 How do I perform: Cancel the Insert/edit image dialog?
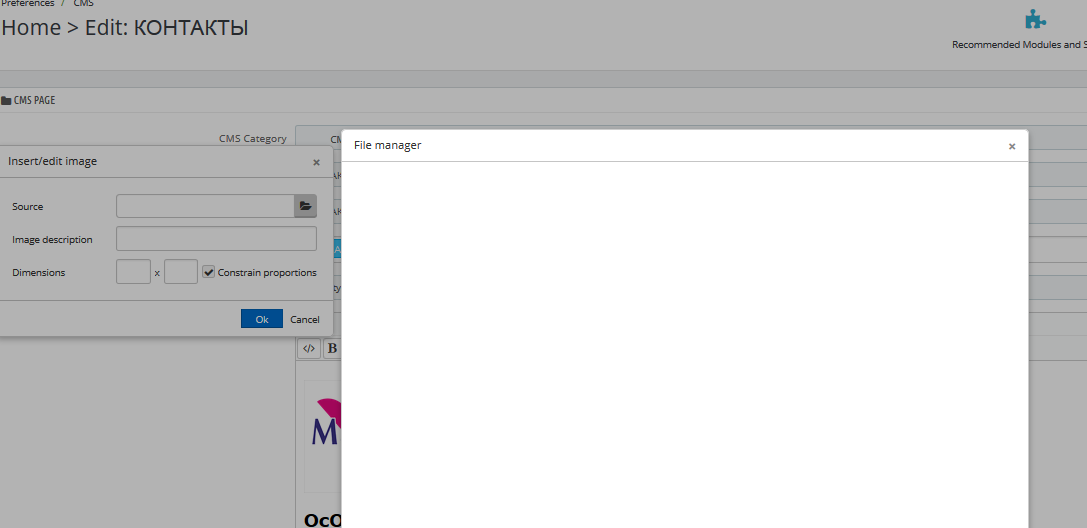coord(305,319)
